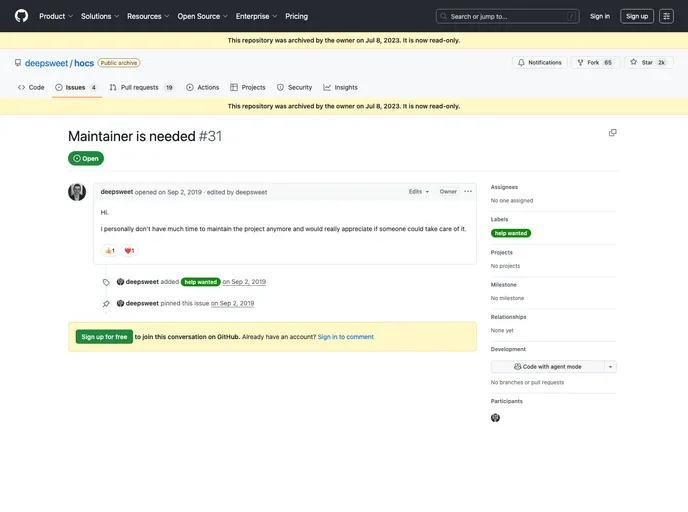This screenshot has height=512, width=688.
Task: Click deepsweet author name in comment header
Action: [x=117, y=192]
